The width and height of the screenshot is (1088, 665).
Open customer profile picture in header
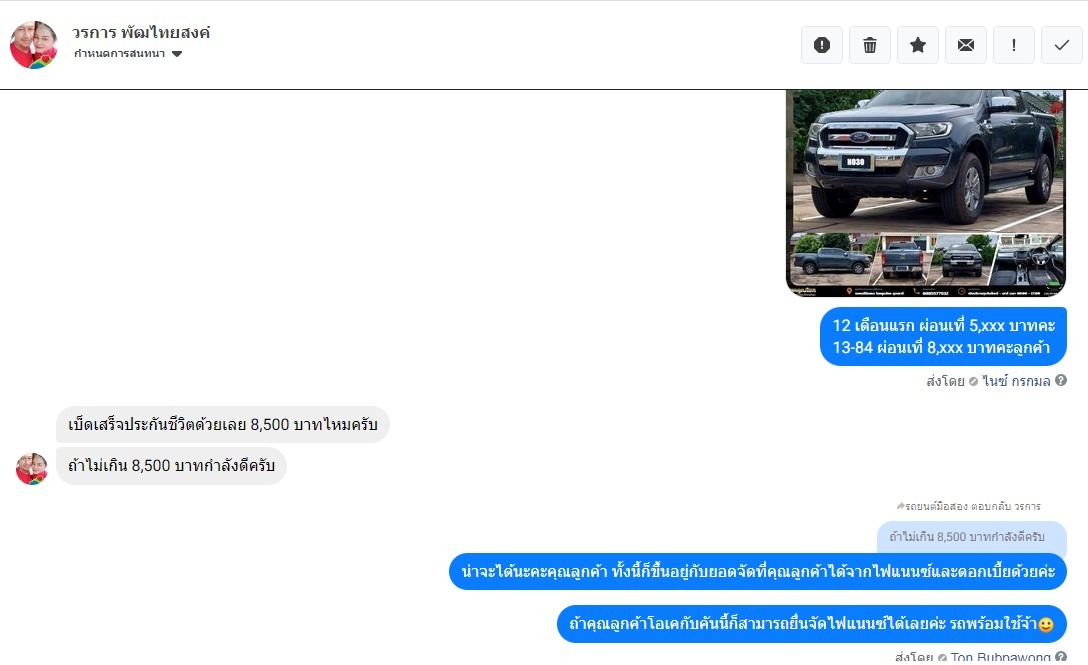click(33, 45)
